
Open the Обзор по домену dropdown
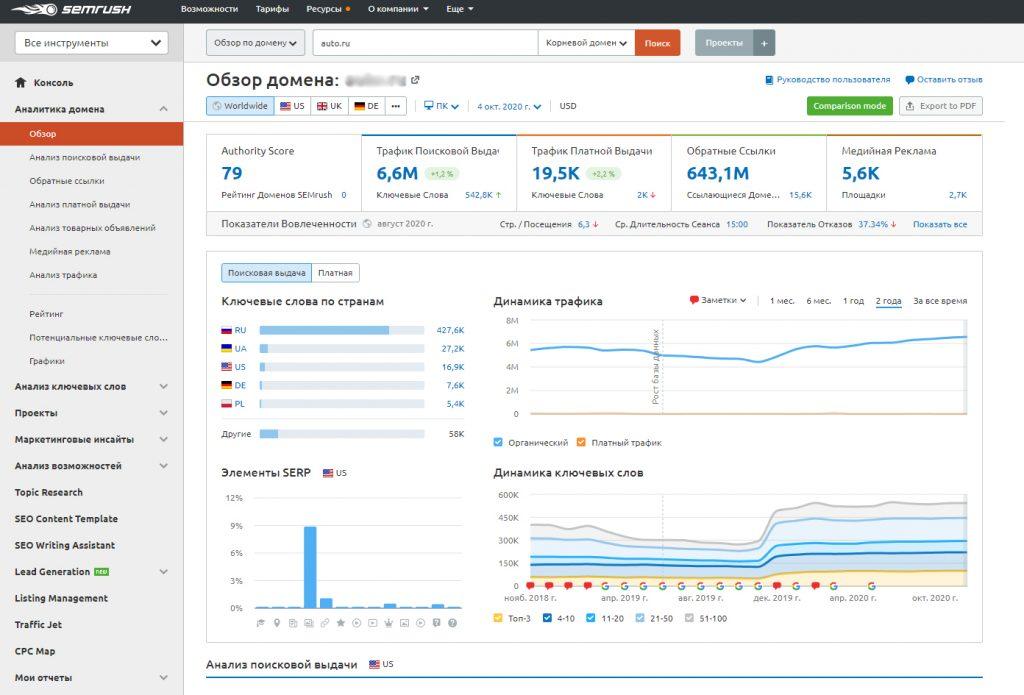point(255,43)
